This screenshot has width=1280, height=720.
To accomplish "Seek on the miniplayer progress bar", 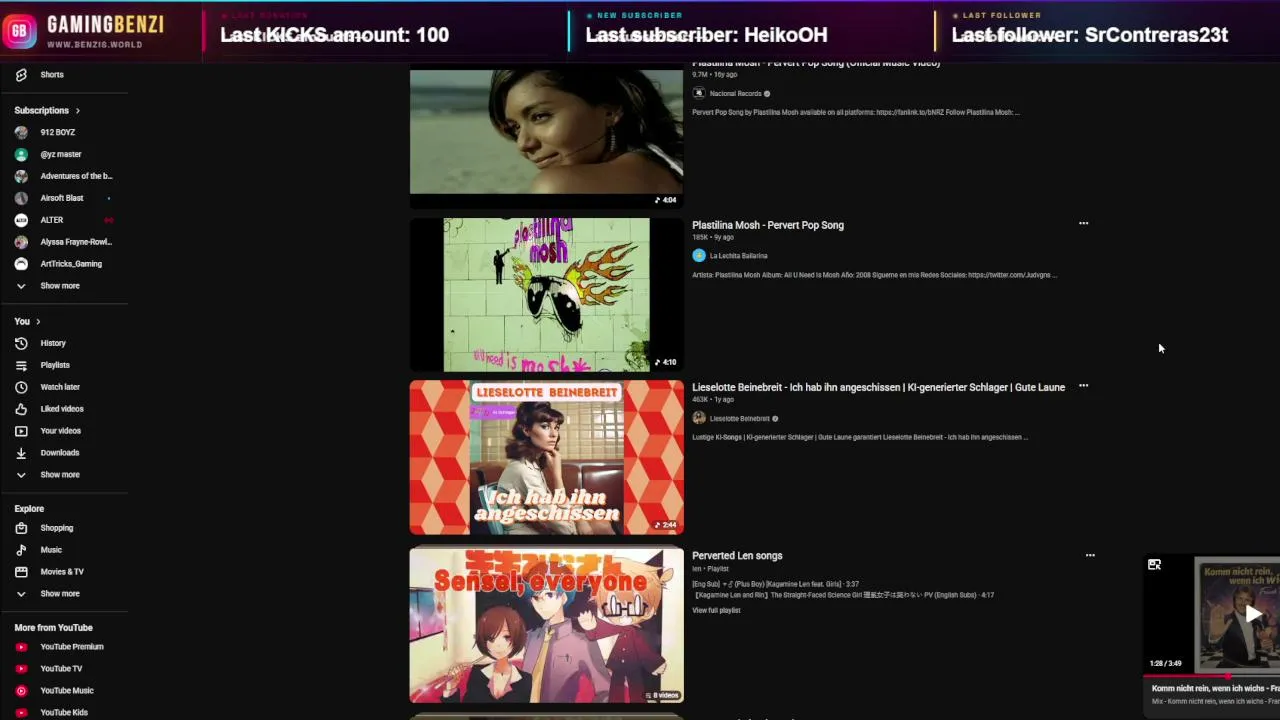I will click(x=1212, y=676).
